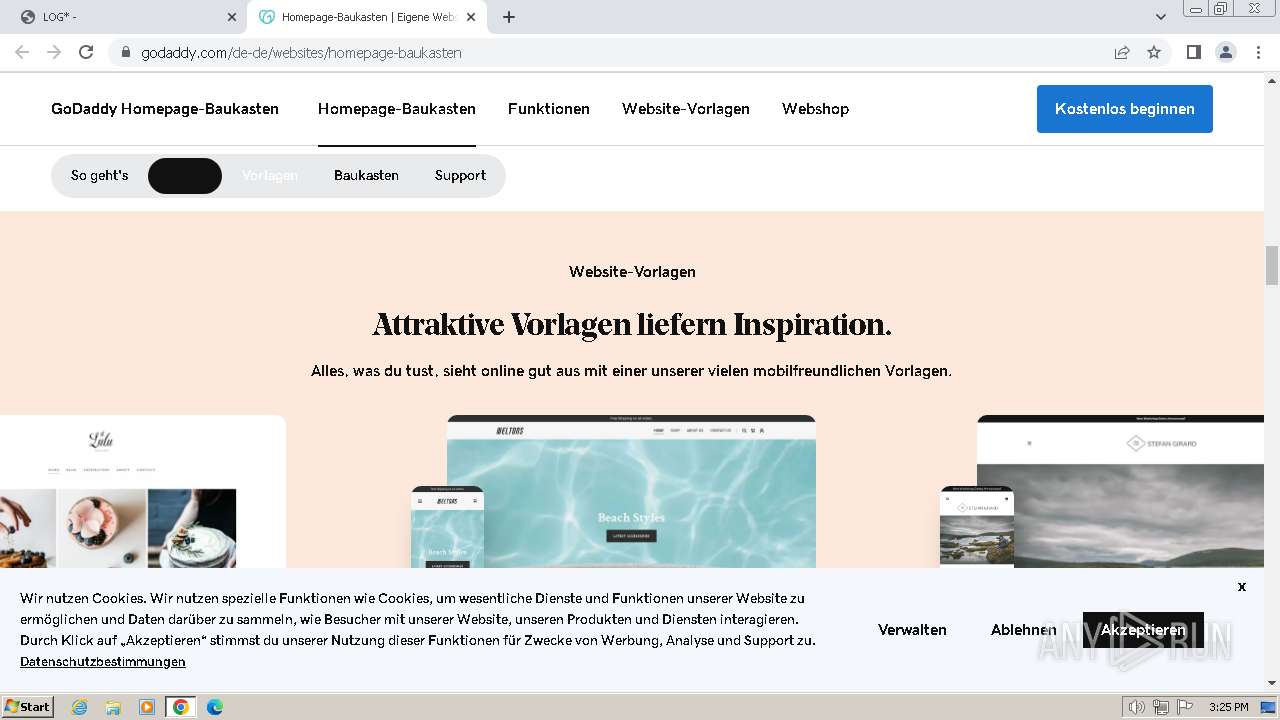Open the network tray icon
Viewport: 1280px width, 720px height.
1161,707
